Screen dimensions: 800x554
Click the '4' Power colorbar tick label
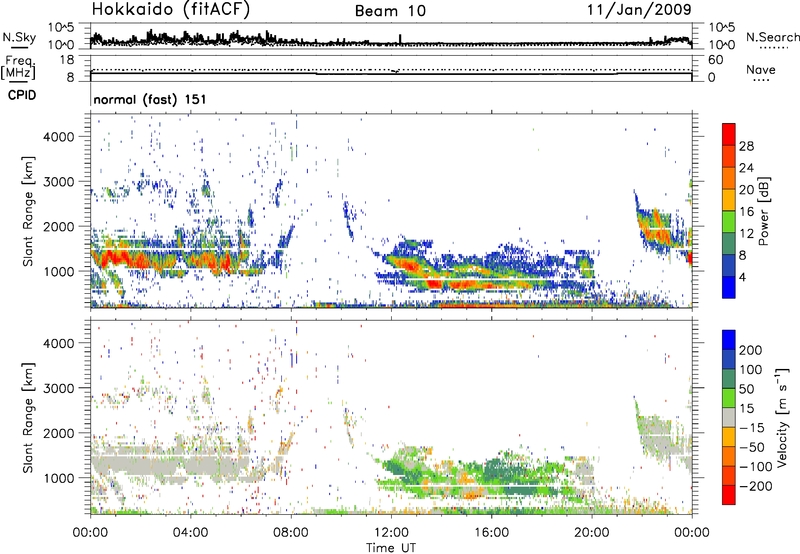(743, 277)
